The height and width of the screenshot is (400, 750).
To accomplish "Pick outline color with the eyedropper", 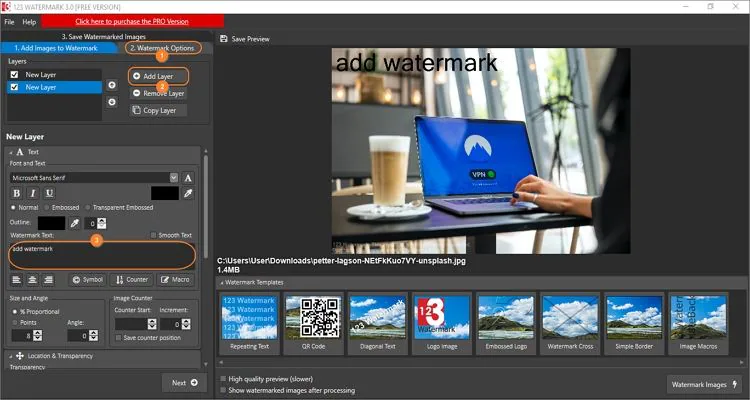I will (x=75, y=223).
